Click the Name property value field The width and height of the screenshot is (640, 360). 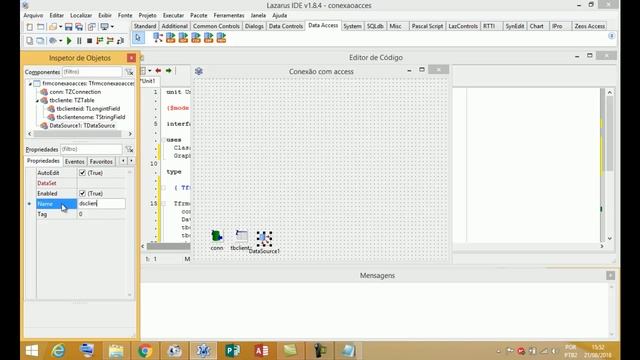[x=101, y=203]
